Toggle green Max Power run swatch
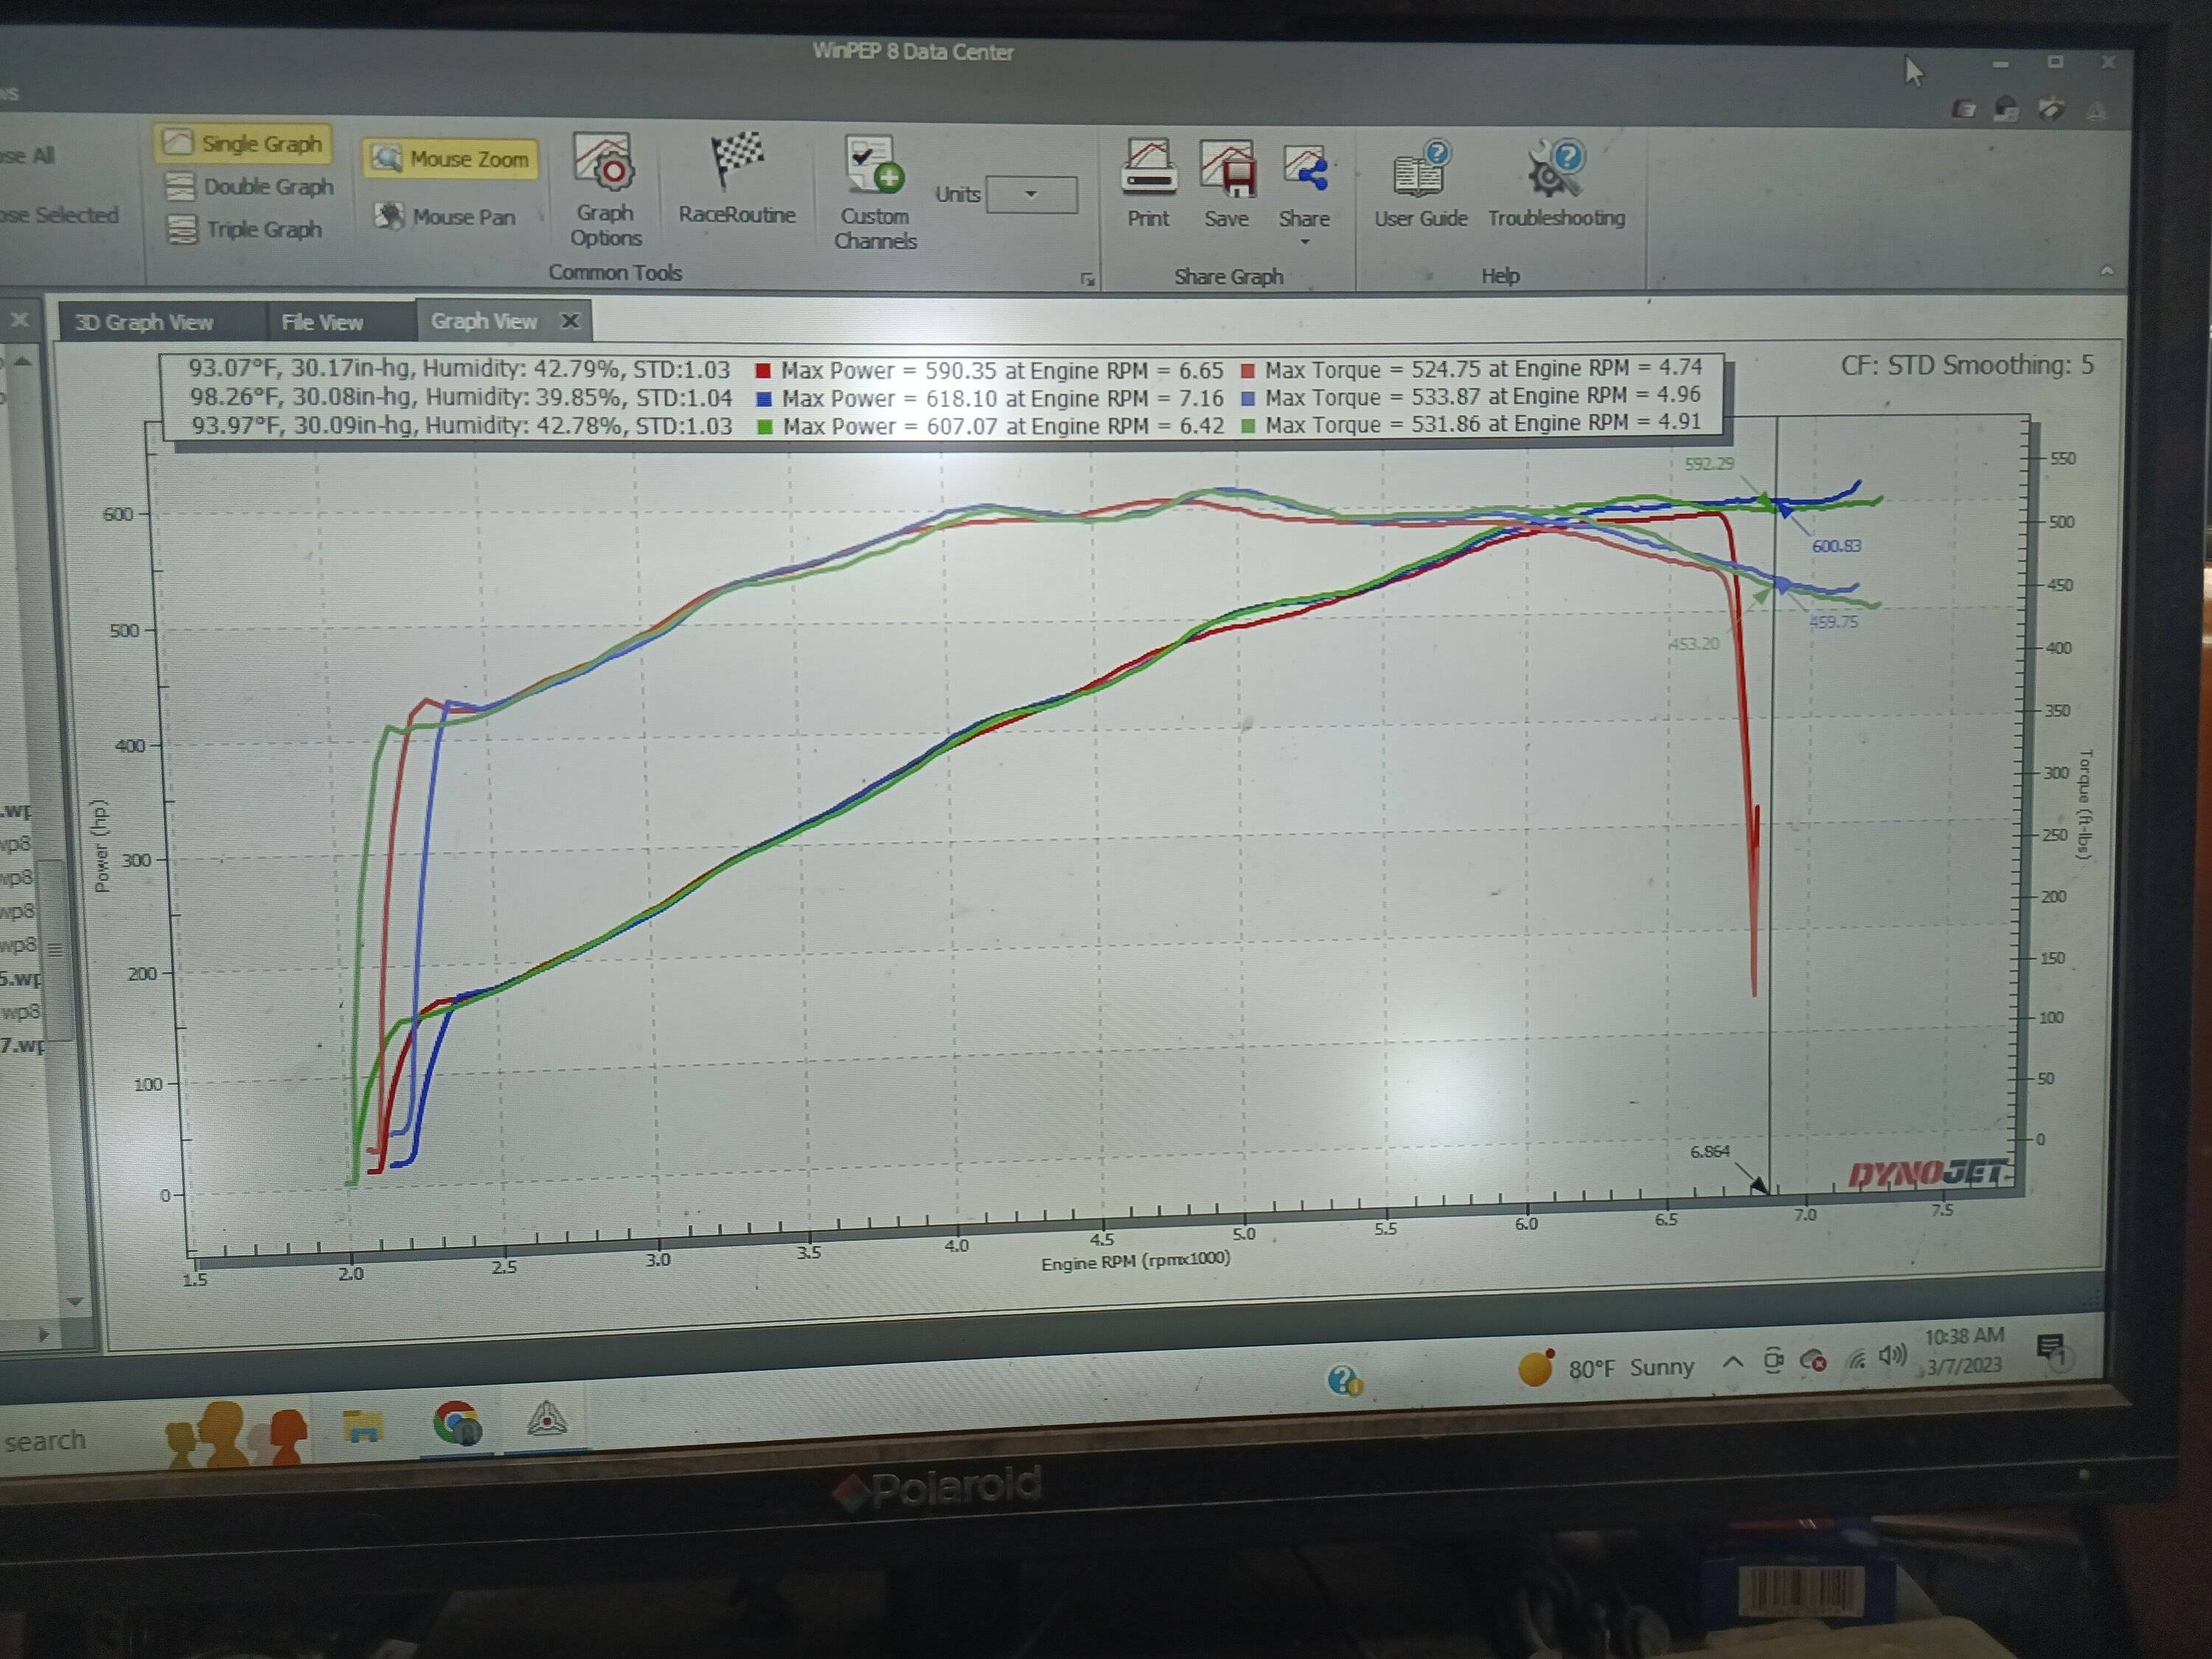The width and height of the screenshot is (2212, 1659). point(765,427)
